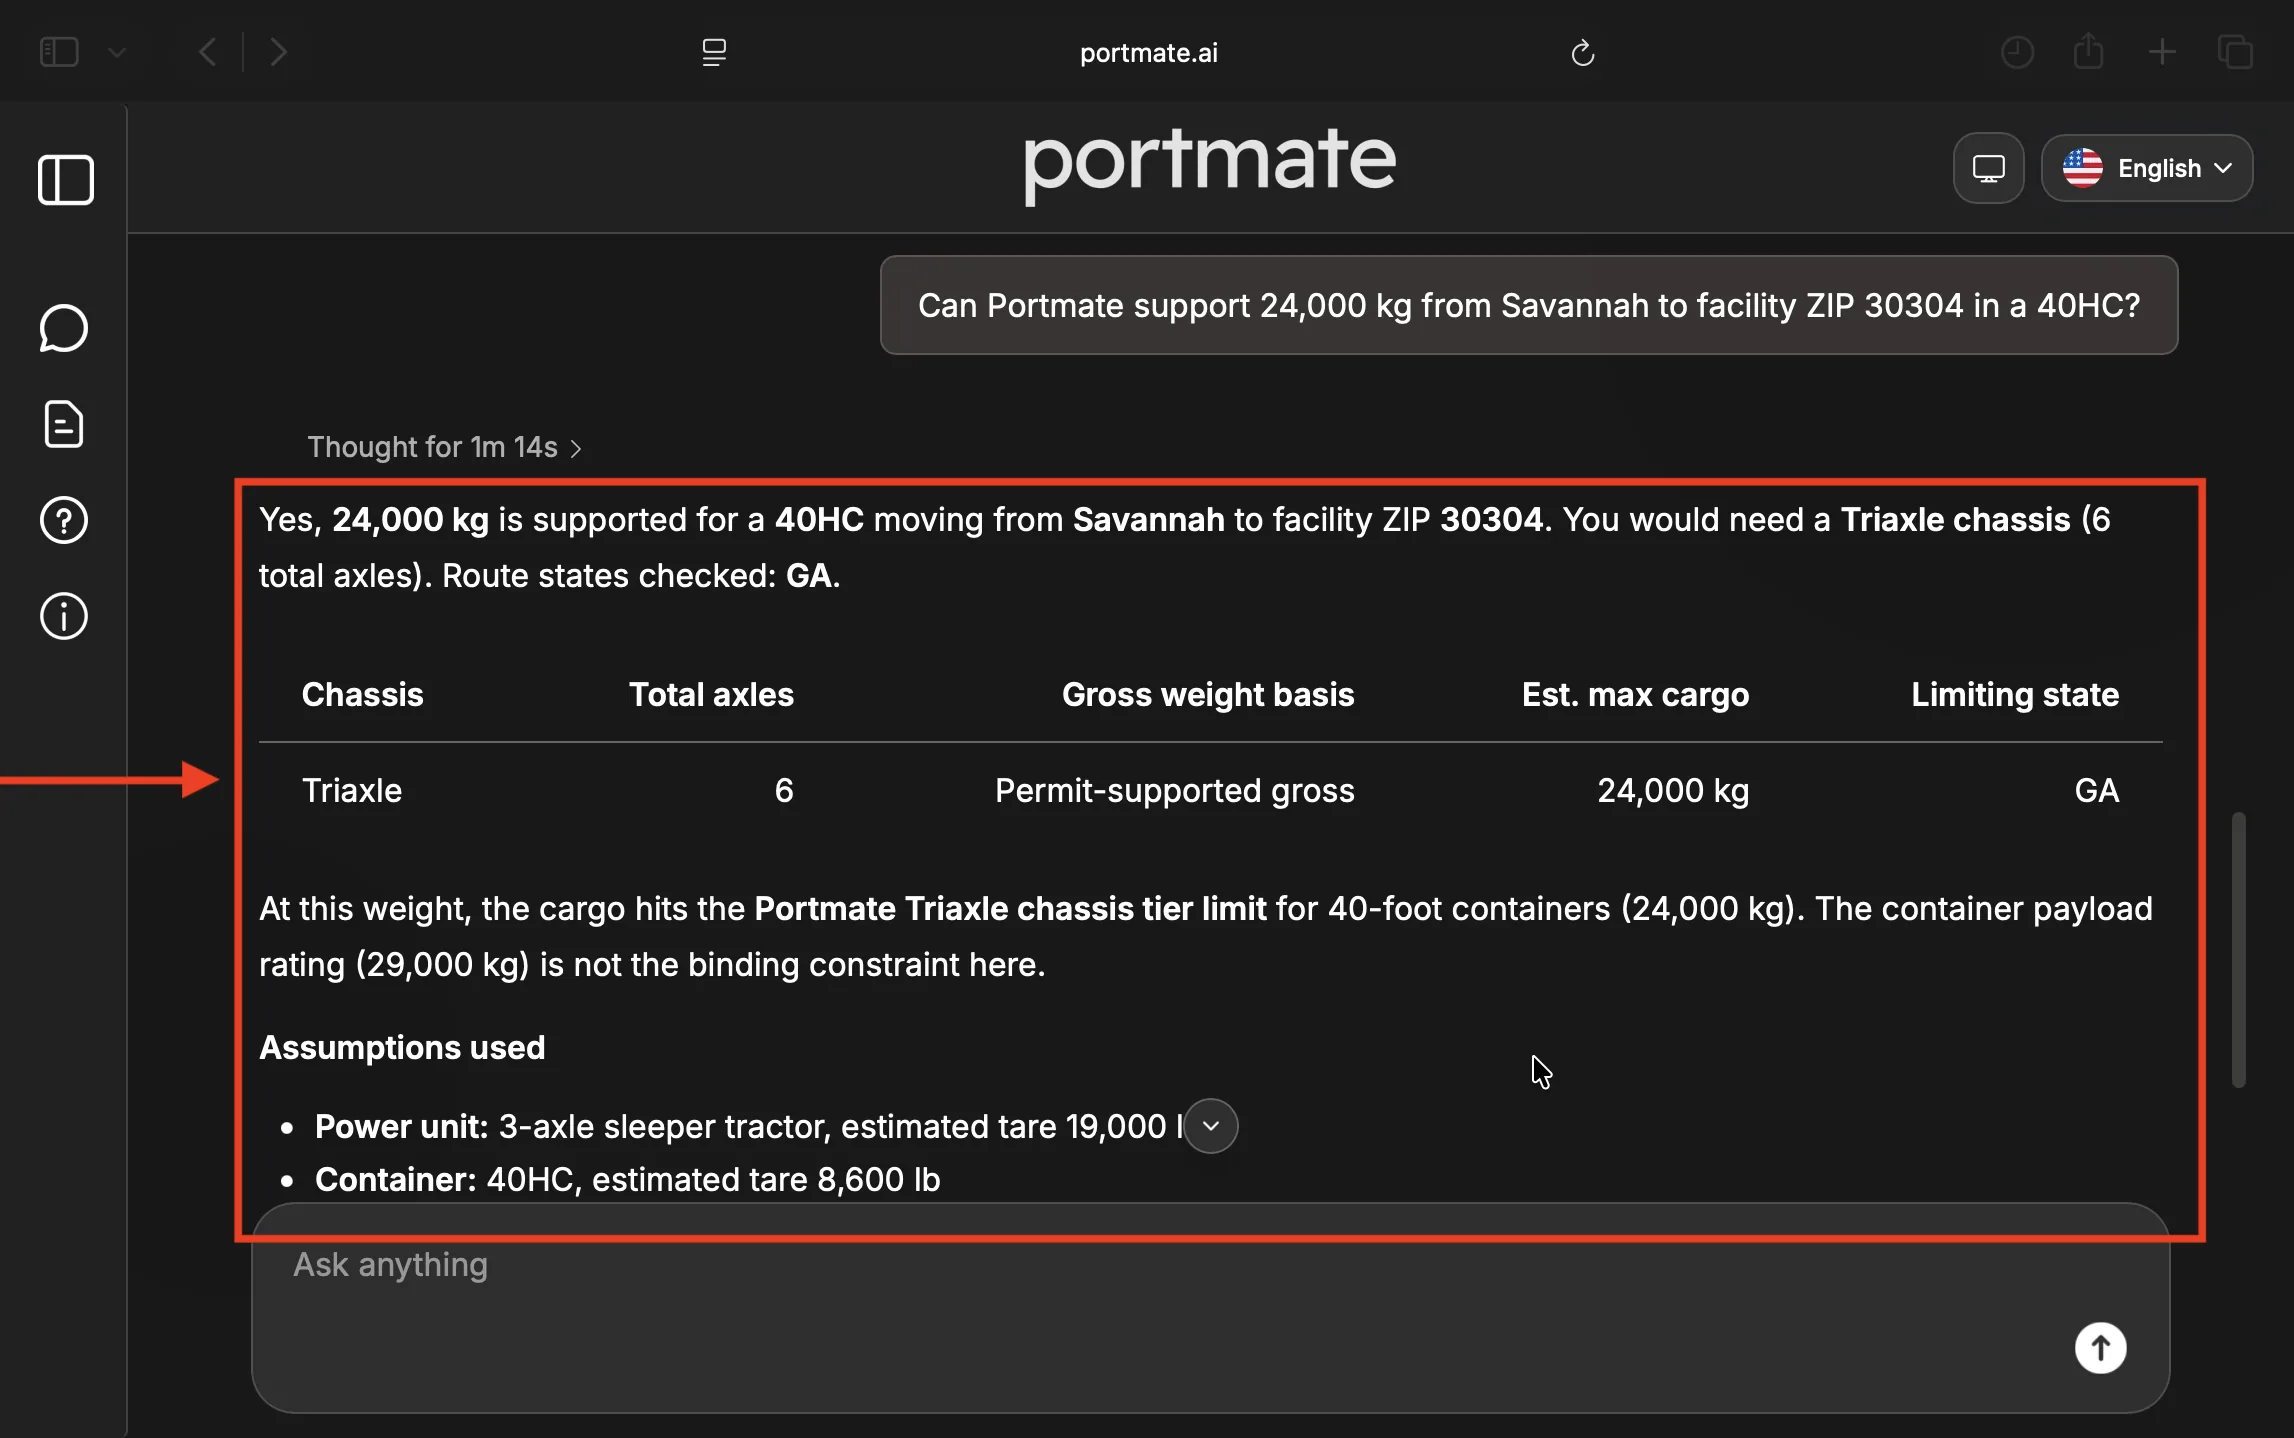Expand the 'Thought for 1m 14s' section
Image resolution: width=2294 pixels, height=1438 pixels.
[x=444, y=447]
